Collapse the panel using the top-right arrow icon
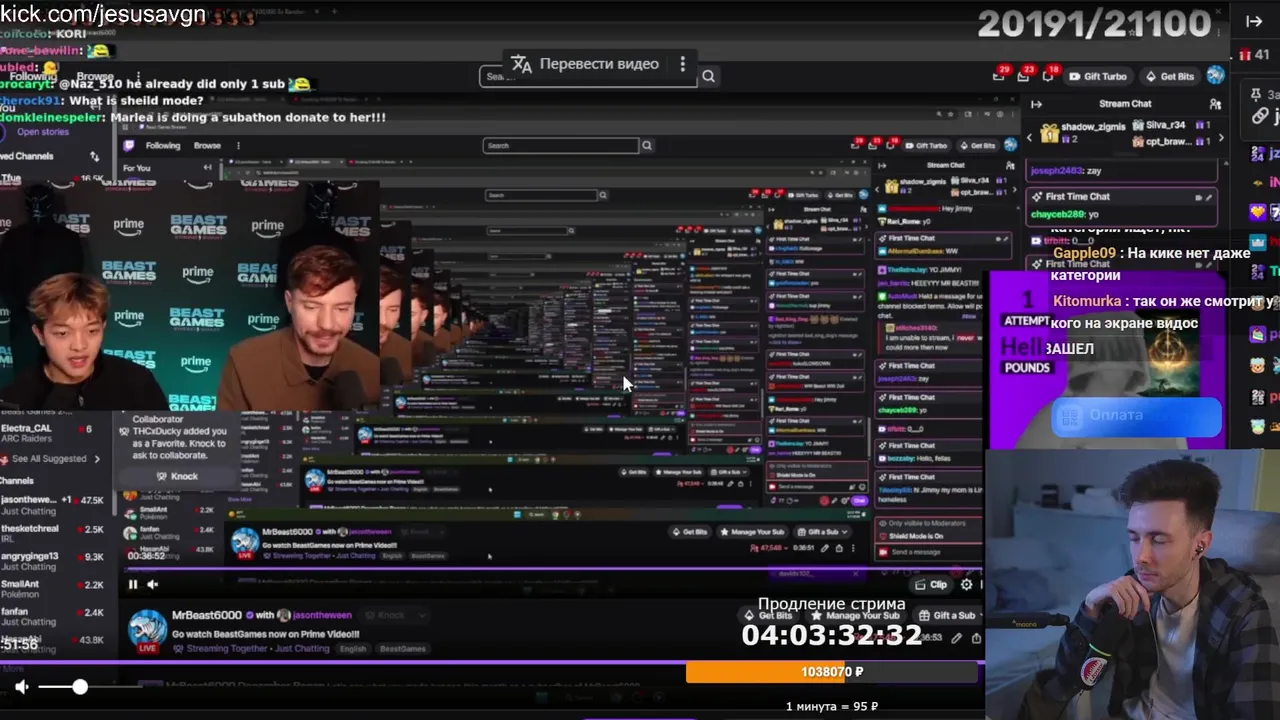The height and width of the screenshot is (720, 1280). tap(1254, 21)
